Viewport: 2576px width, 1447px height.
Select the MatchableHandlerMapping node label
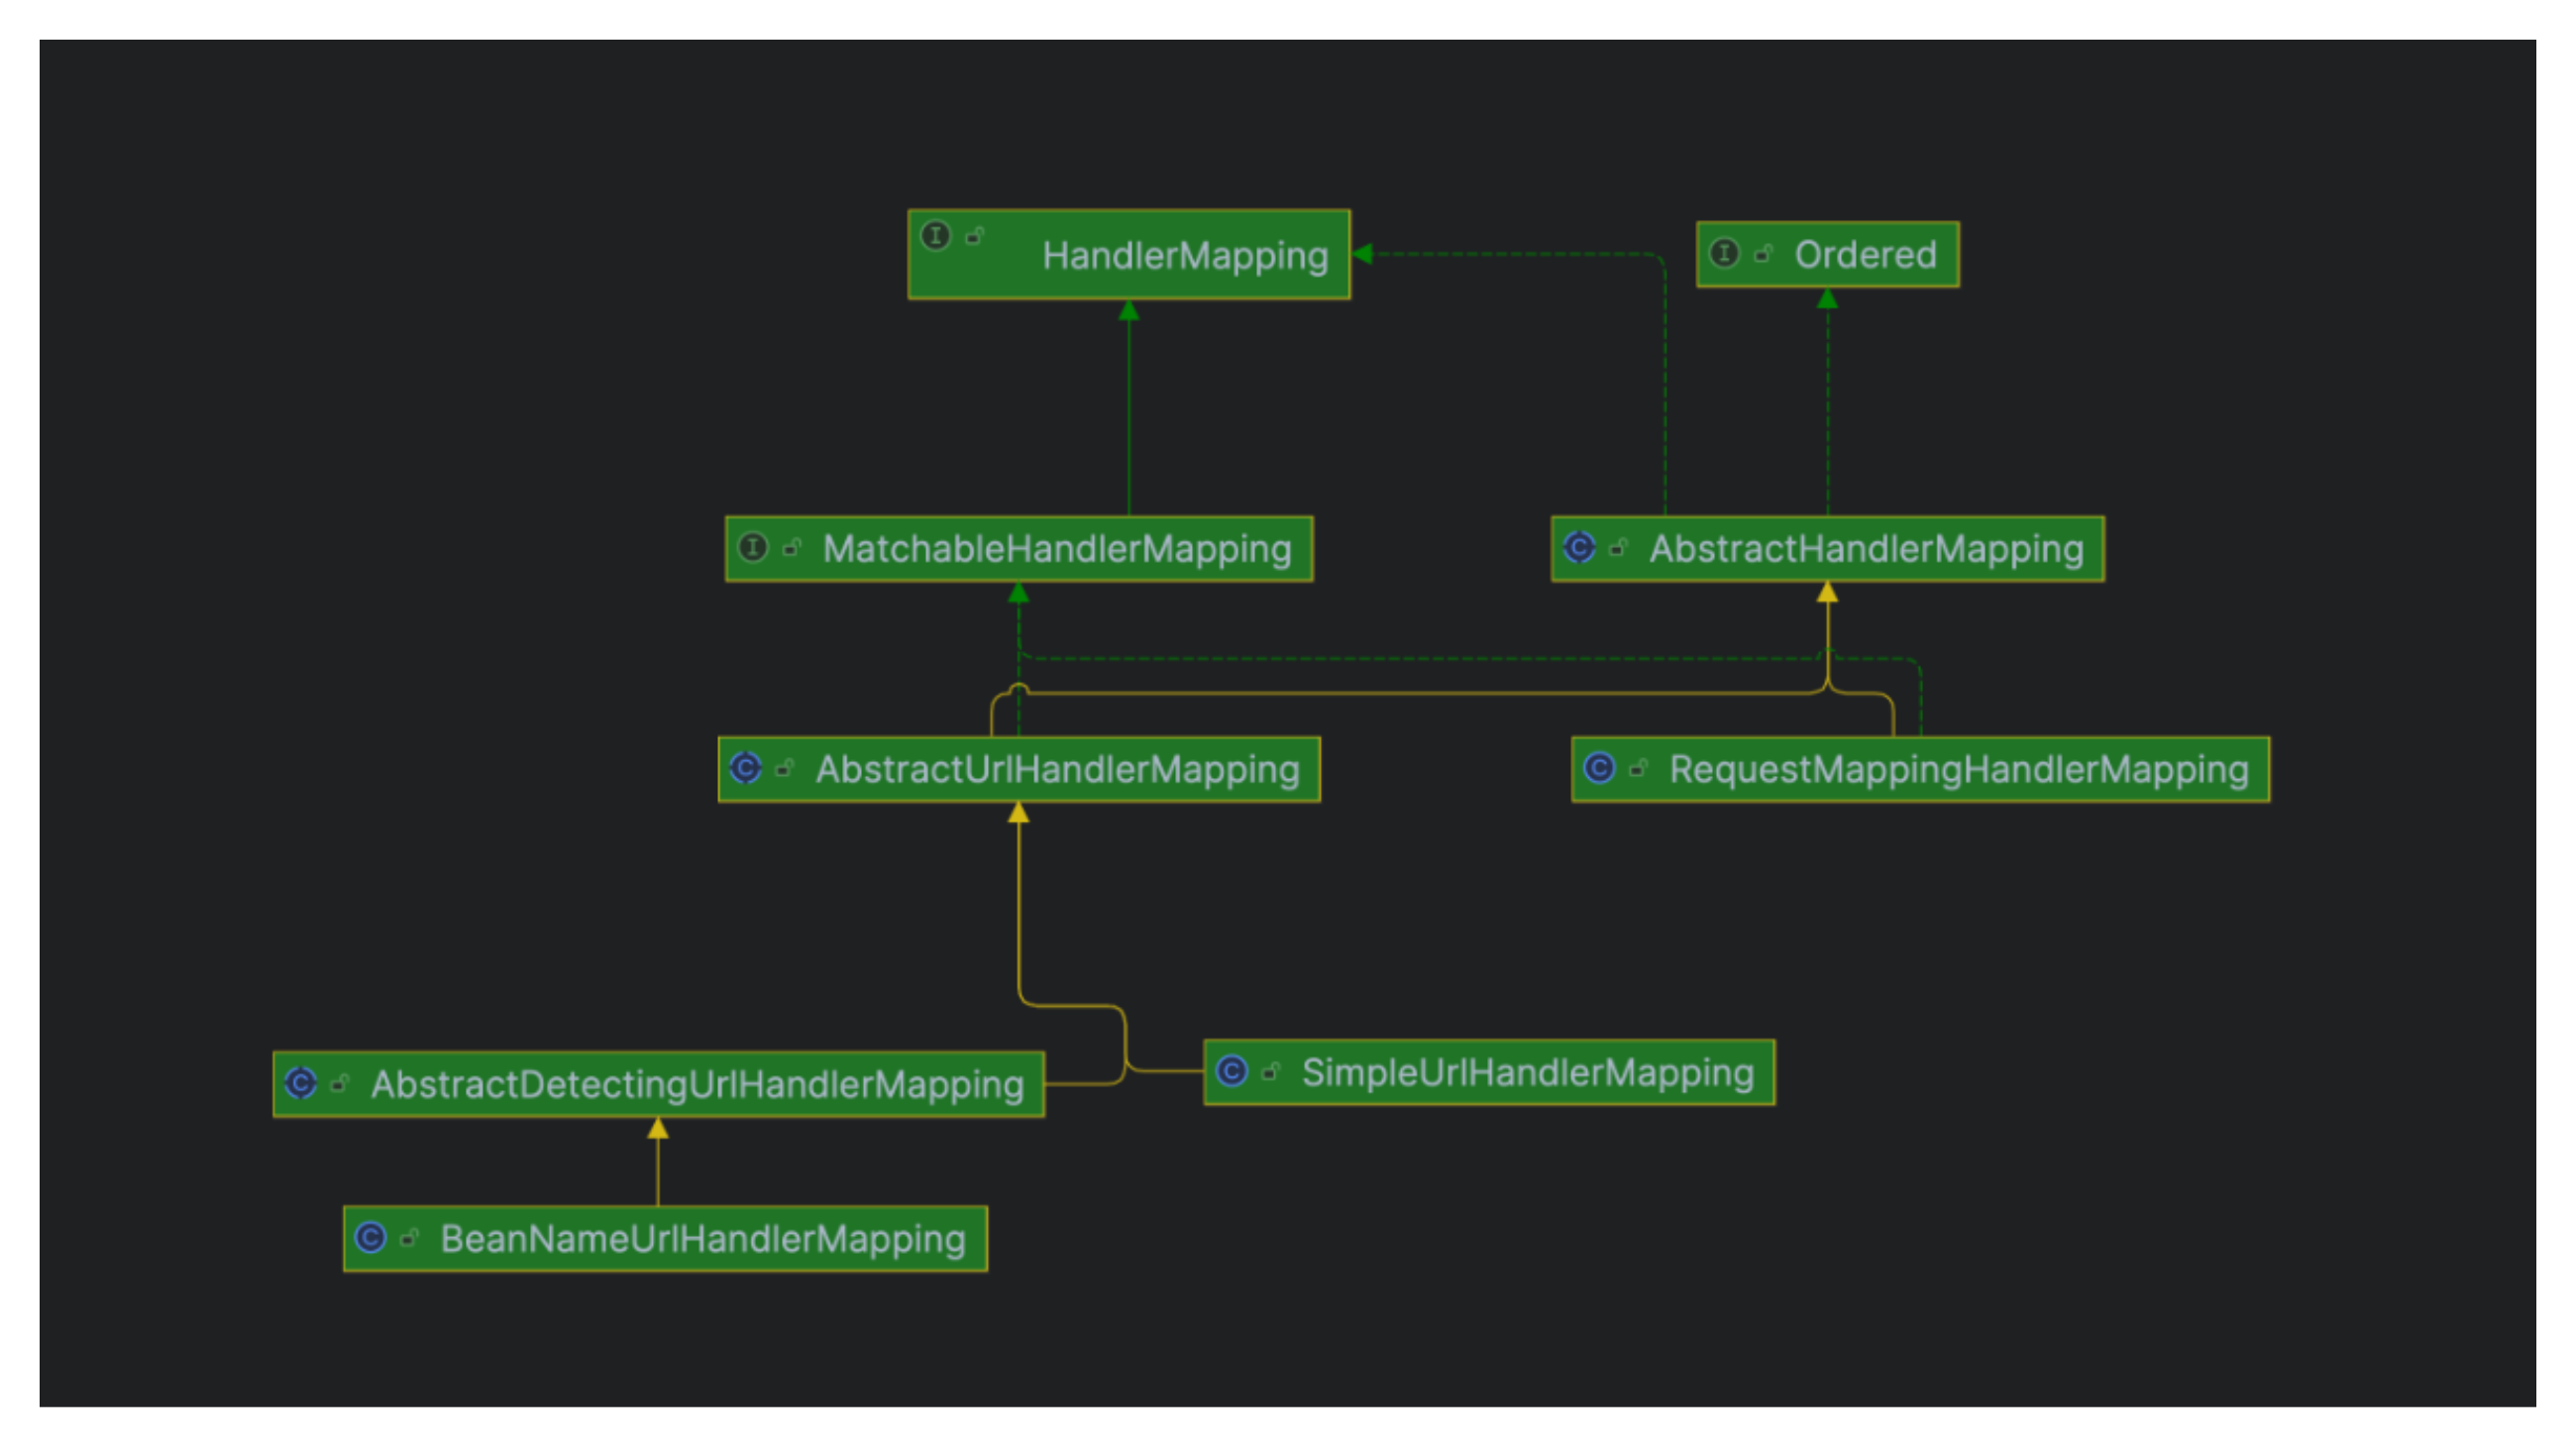click(1057, 549)
